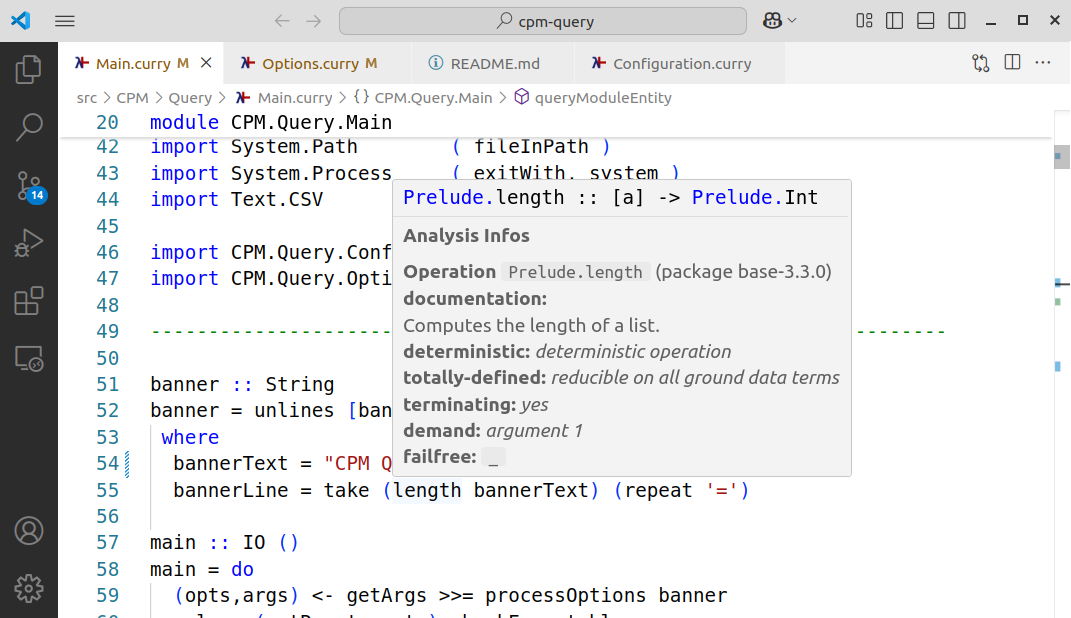The image size is (1071, 618).
Task: Open the hamburger application menu
Action: click(x=65, y=21)
